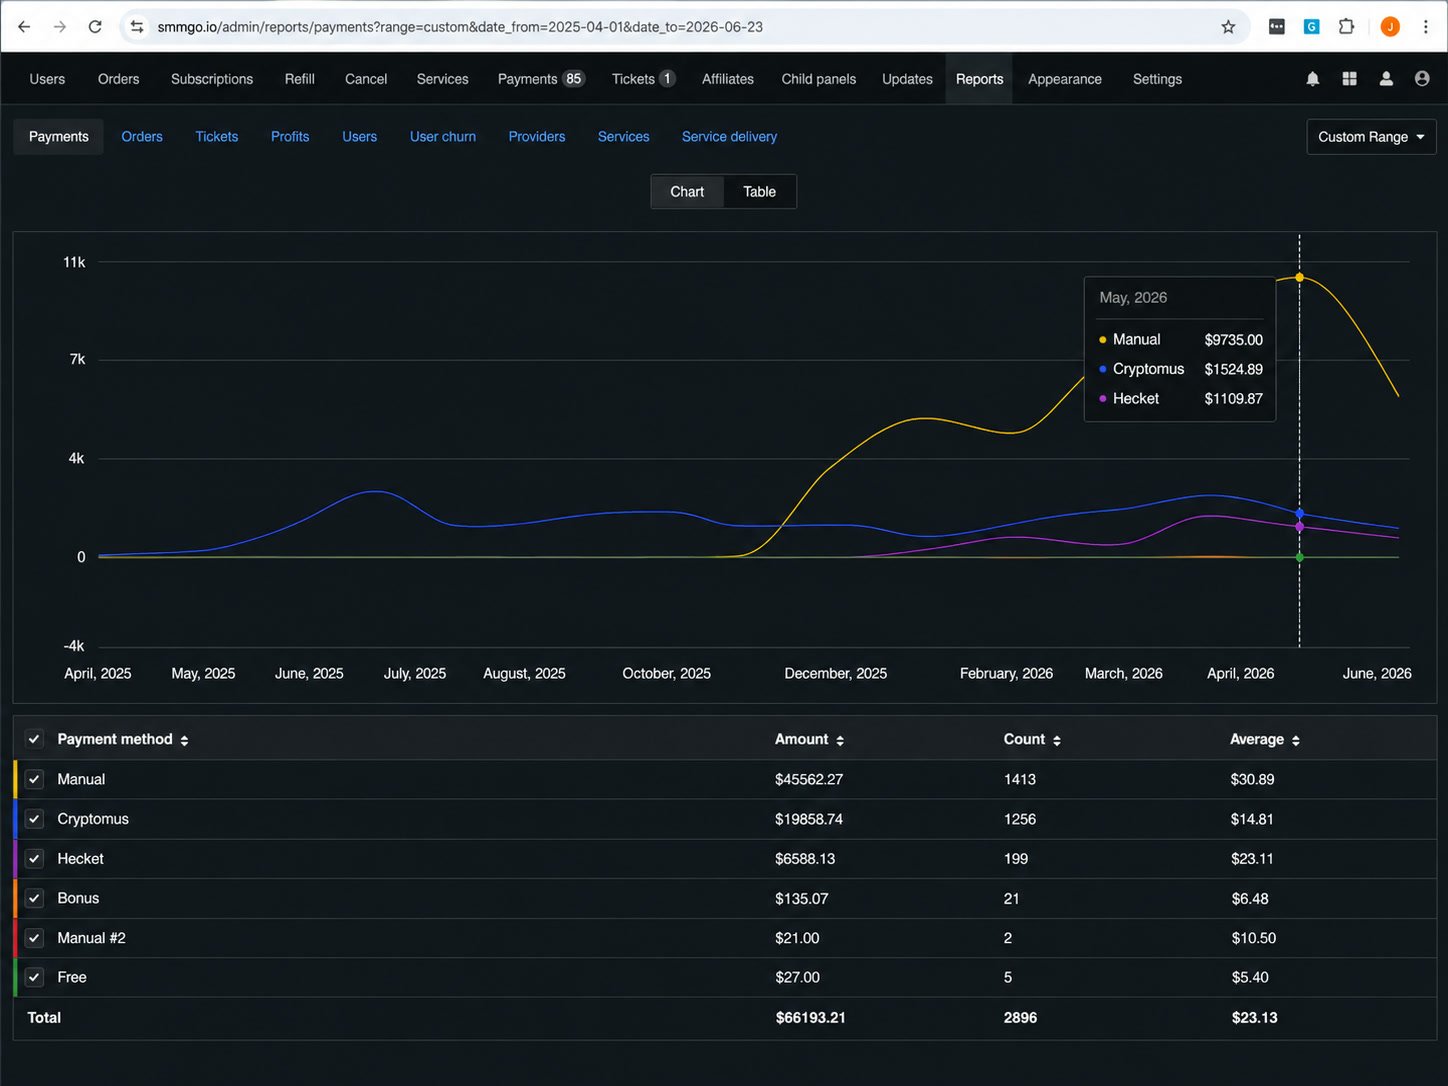Open the User churn report tab
The height and width of the screenshot is (1086, 1448).
443,137
